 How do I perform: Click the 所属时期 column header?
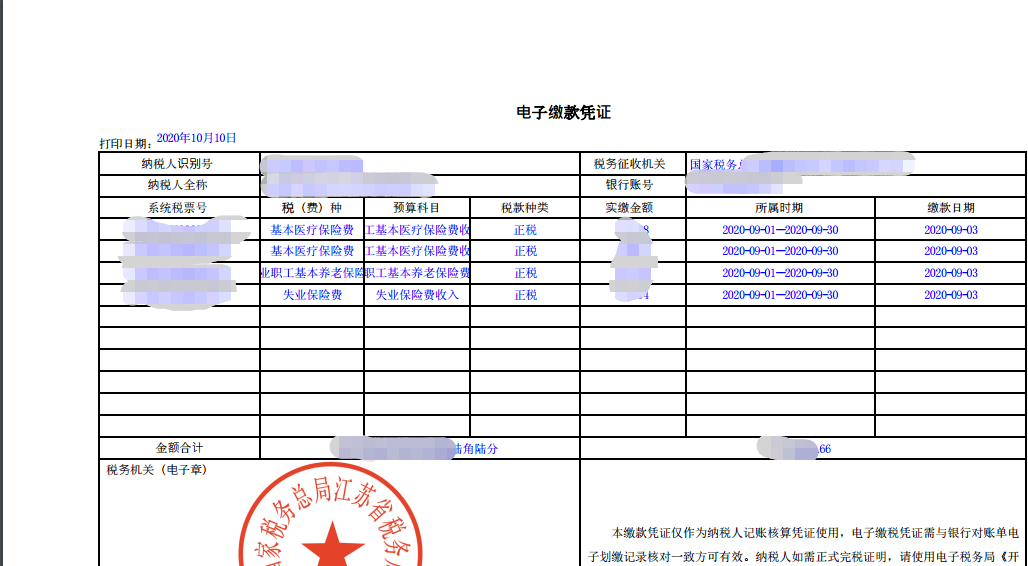point(780,208)
